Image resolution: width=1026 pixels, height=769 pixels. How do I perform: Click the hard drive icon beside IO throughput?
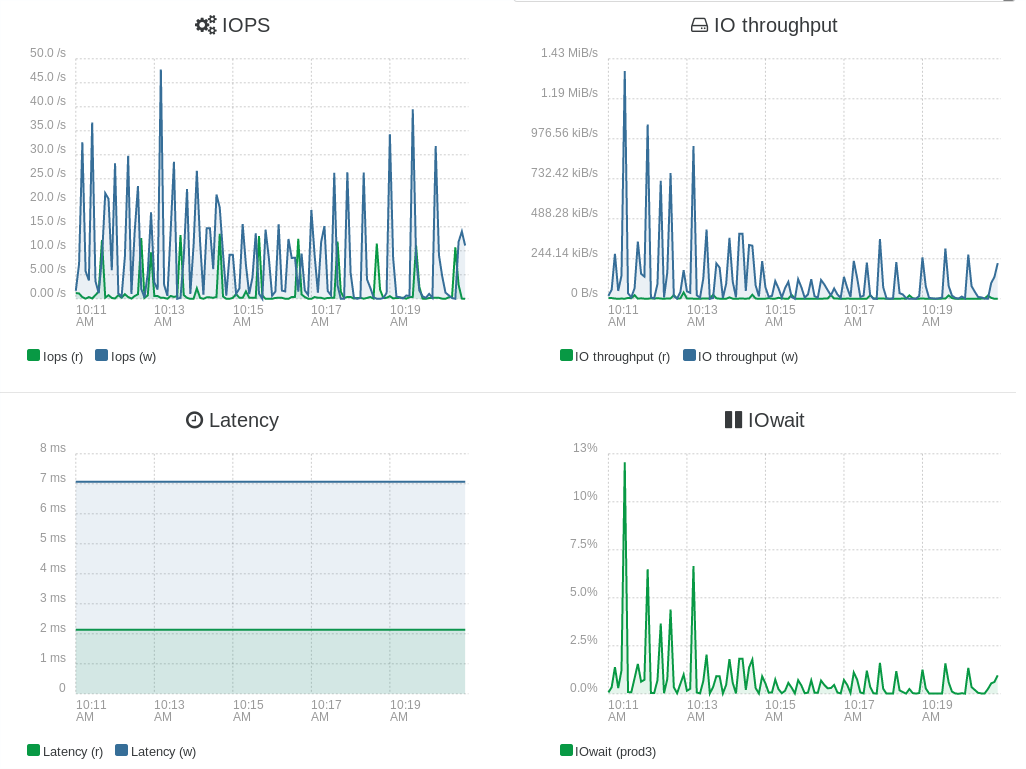699,26
